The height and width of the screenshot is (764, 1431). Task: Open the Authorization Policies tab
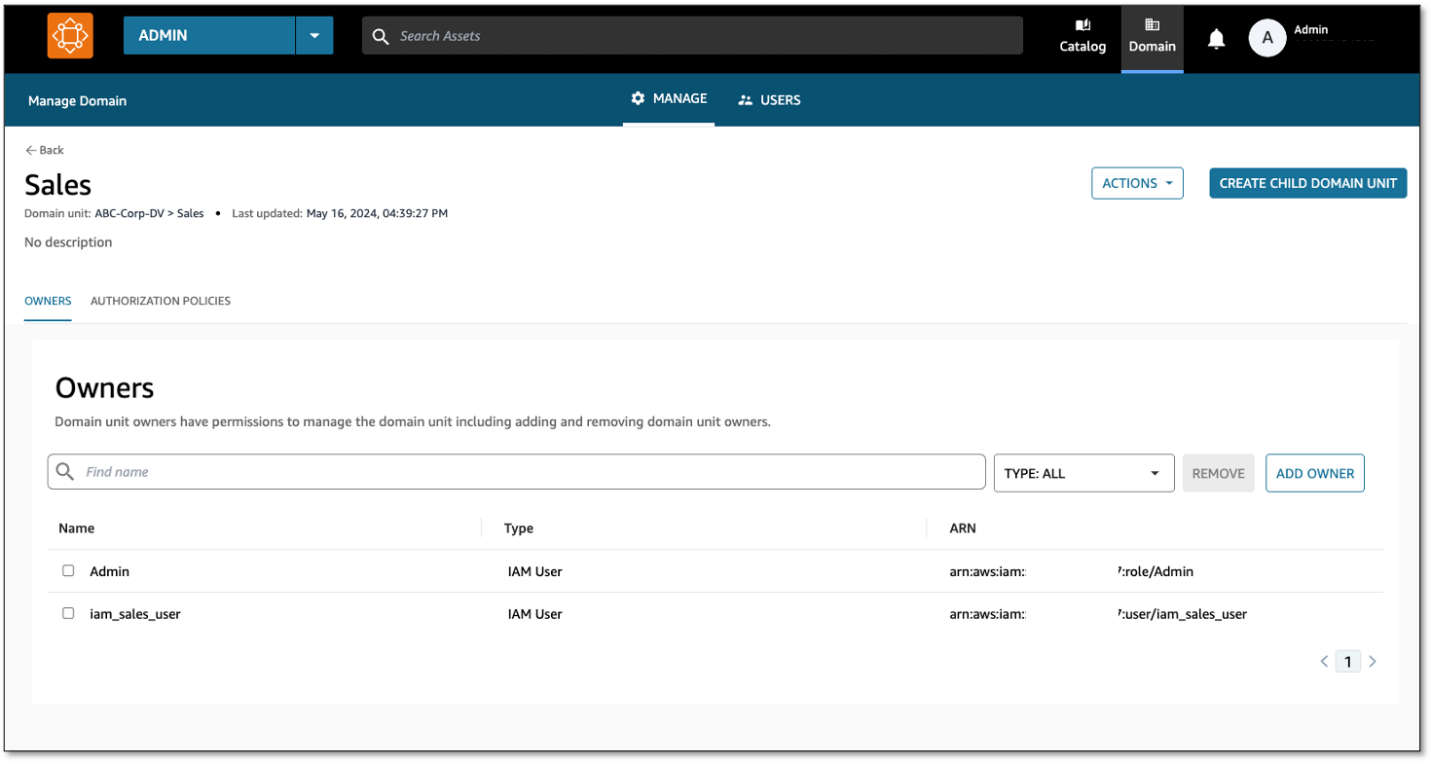click(x=160, y=301)
